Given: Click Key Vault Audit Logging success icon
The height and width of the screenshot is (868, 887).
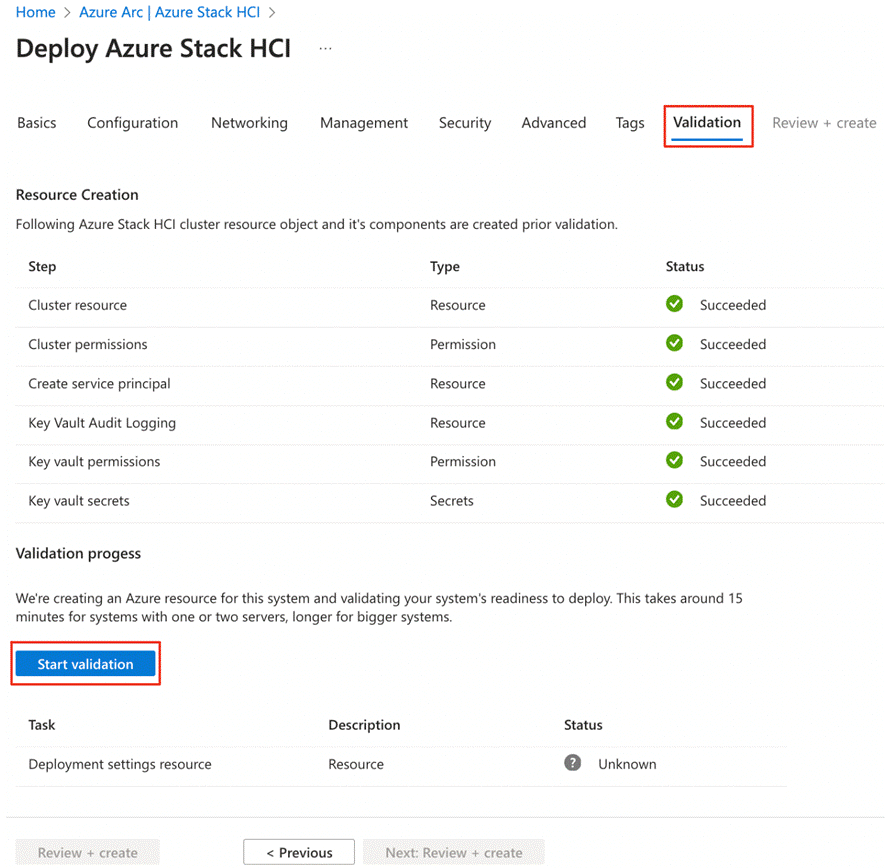Looking at the screenshot, I should (x=675, y=422).
